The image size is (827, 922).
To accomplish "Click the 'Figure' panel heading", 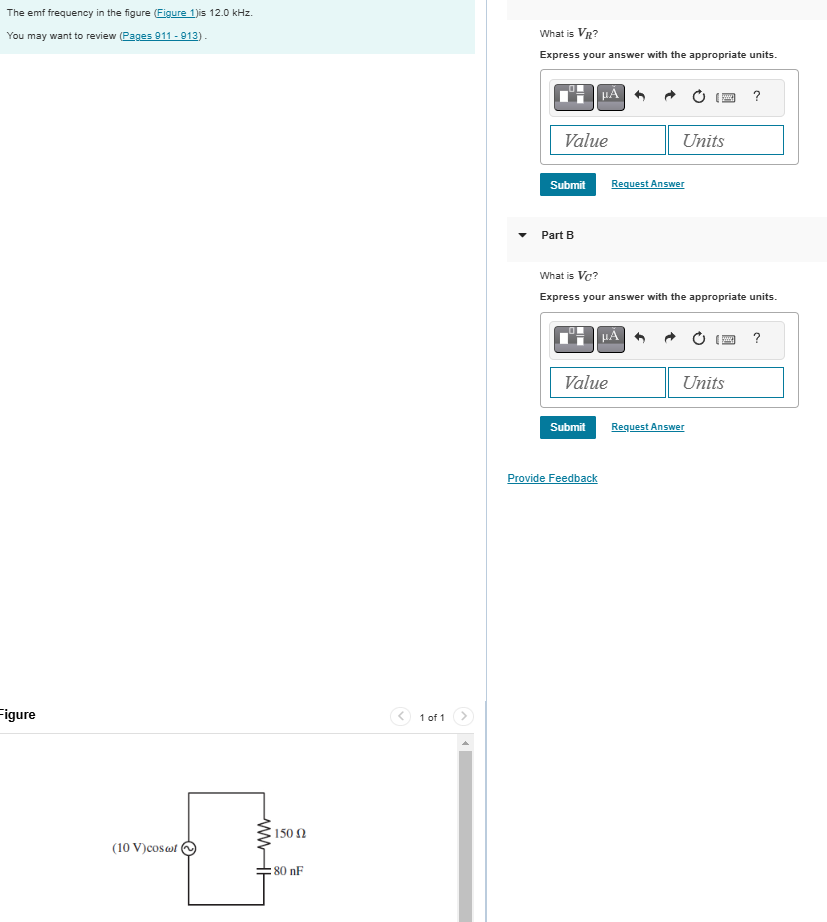I will point(17,714).
